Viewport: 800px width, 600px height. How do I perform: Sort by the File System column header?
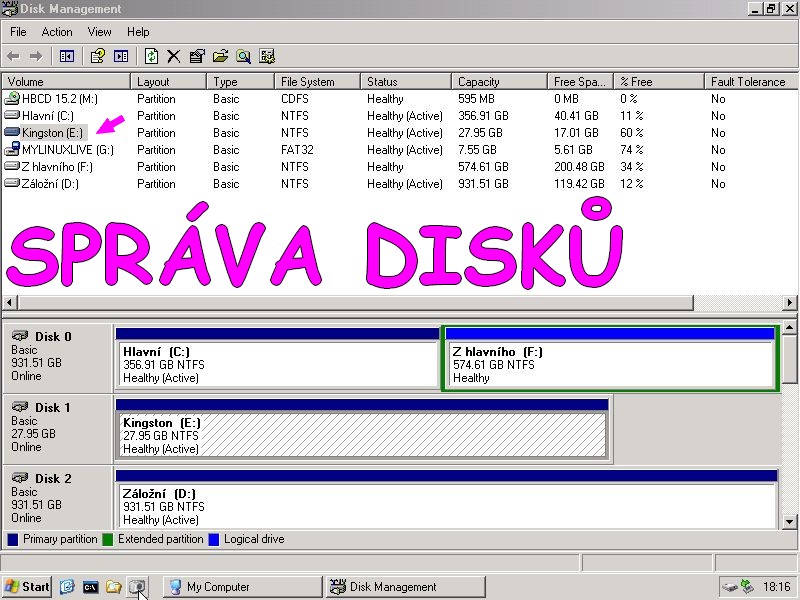(317, 82)
